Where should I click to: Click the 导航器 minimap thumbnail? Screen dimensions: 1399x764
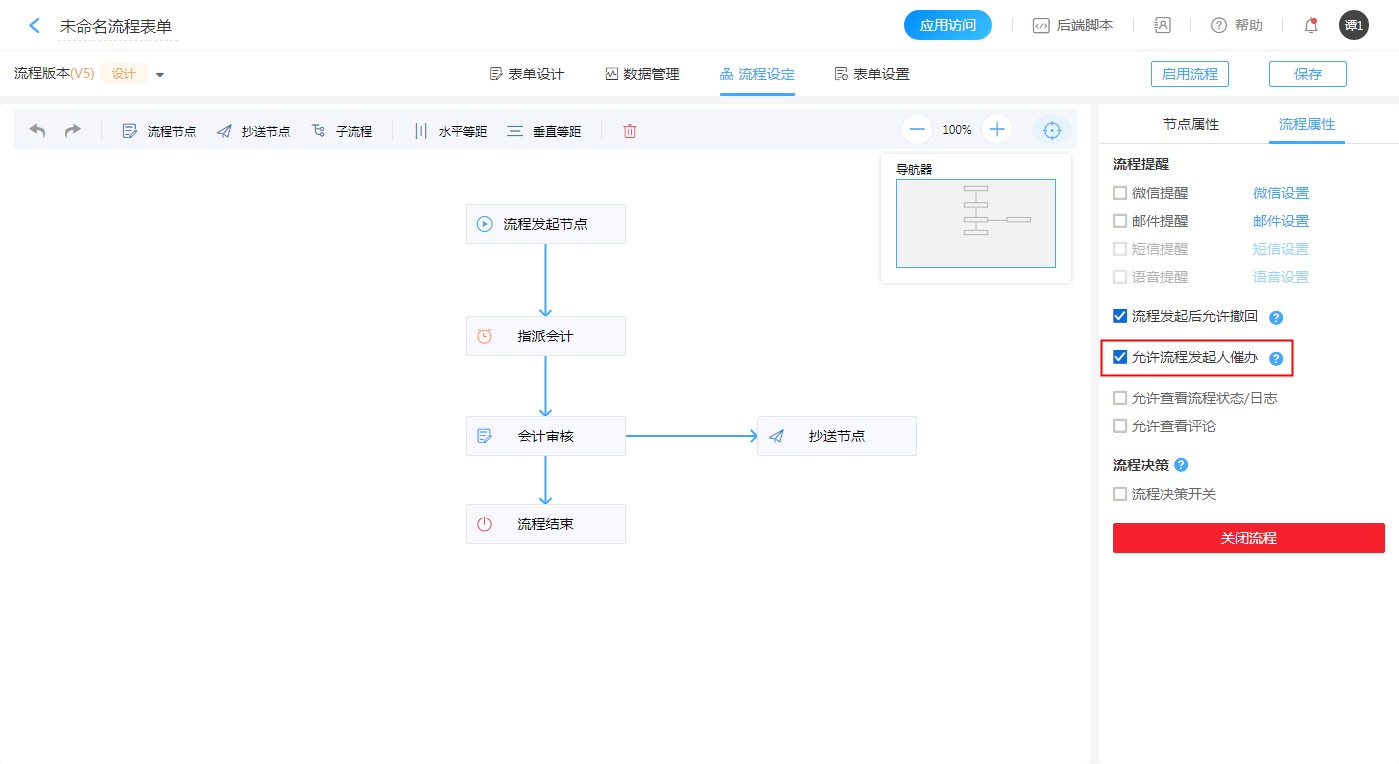(975, 223)
